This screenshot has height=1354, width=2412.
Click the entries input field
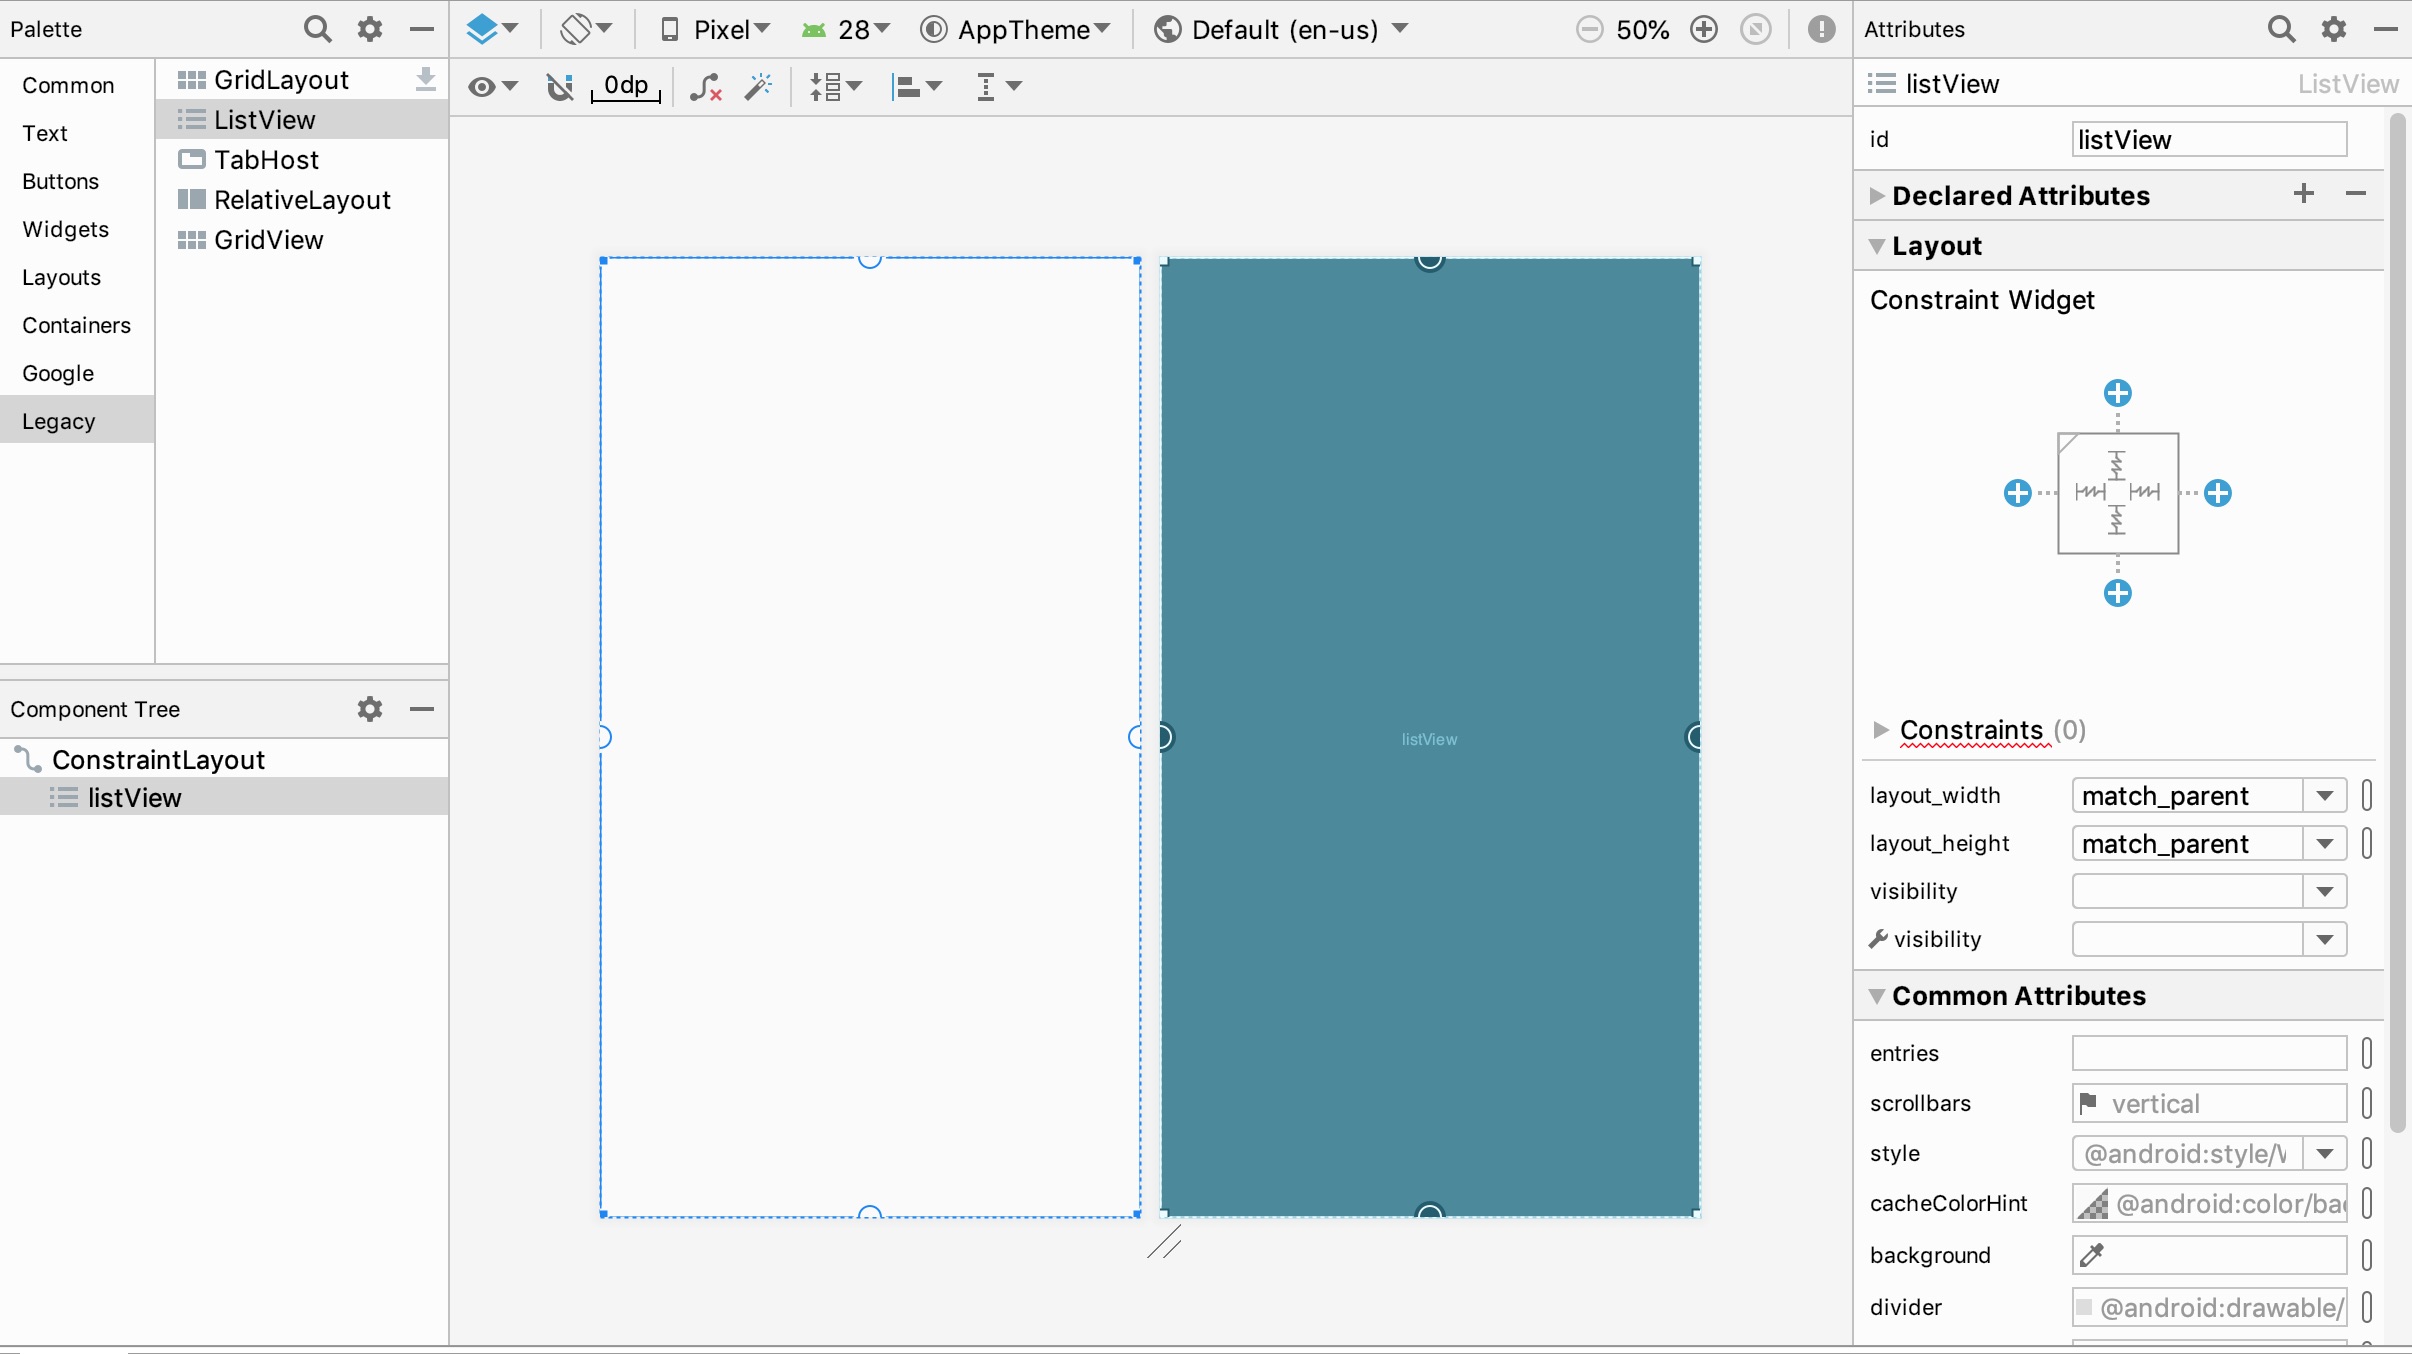[2209, 1053]
